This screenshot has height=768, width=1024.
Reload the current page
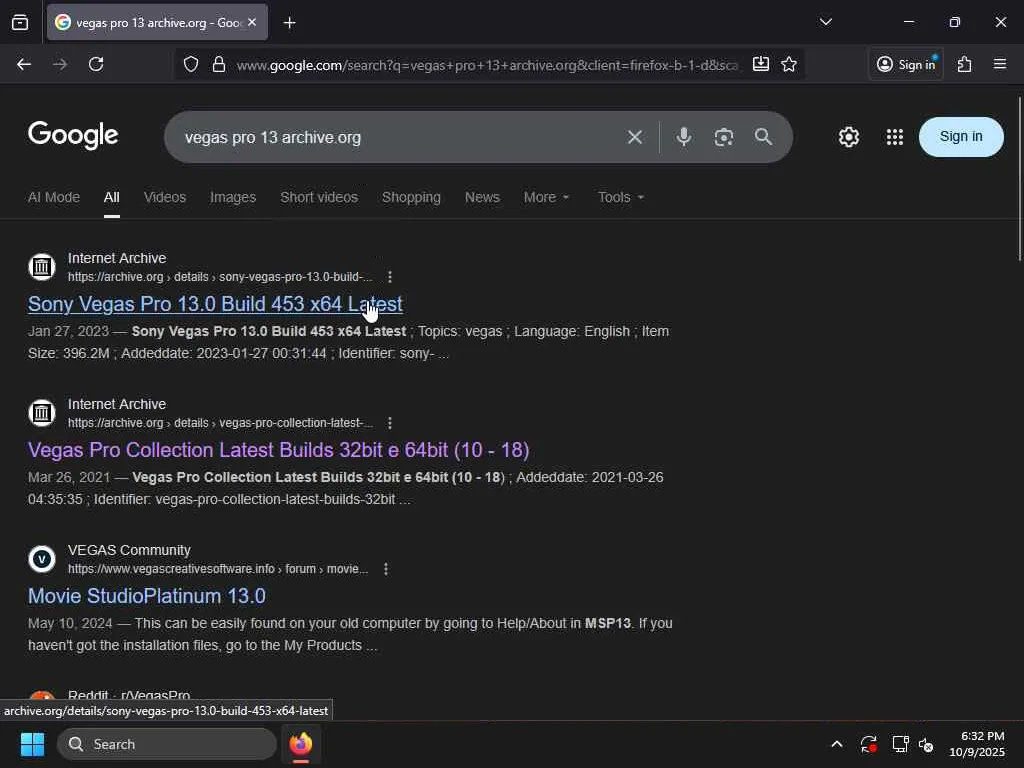click(96, 64)
